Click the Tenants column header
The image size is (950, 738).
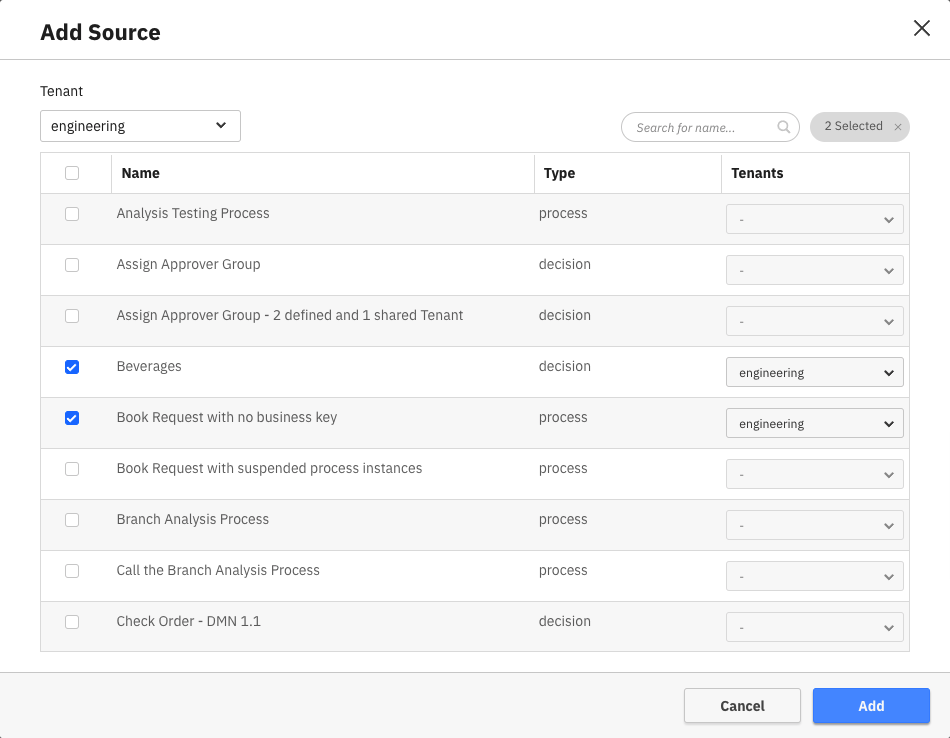(x=757, y=173)
